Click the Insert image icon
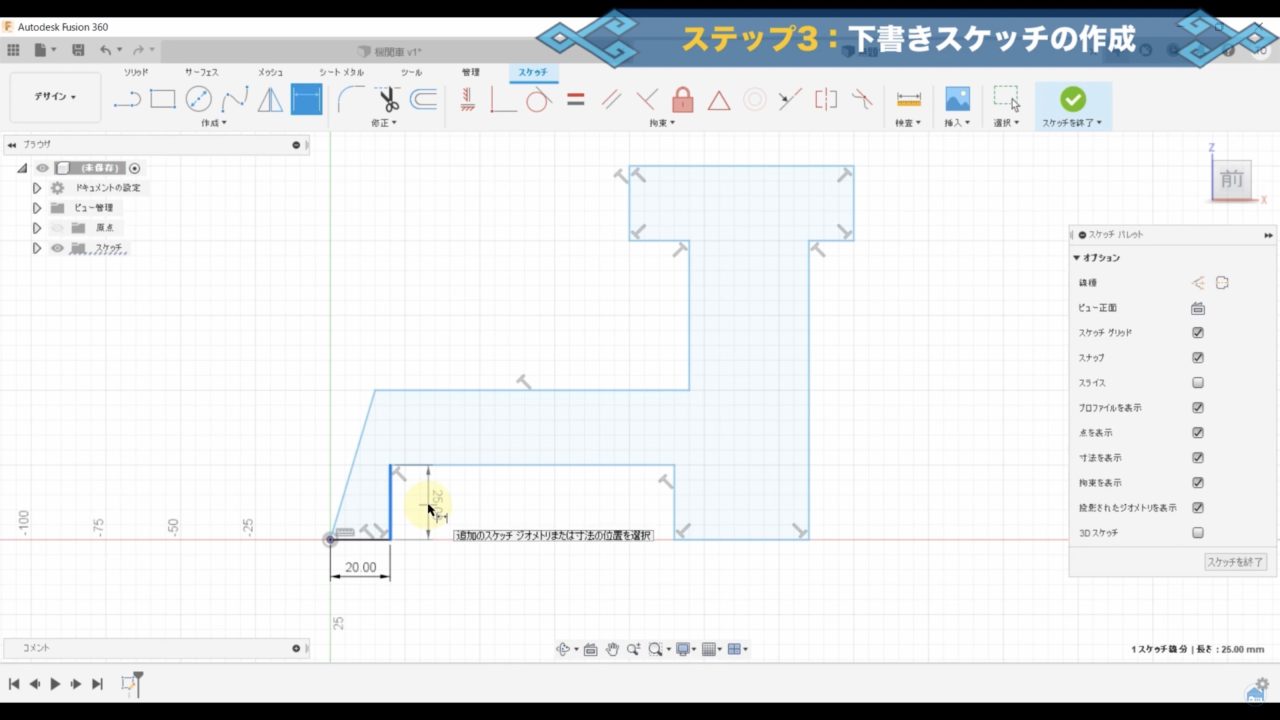 click(957, 98)
